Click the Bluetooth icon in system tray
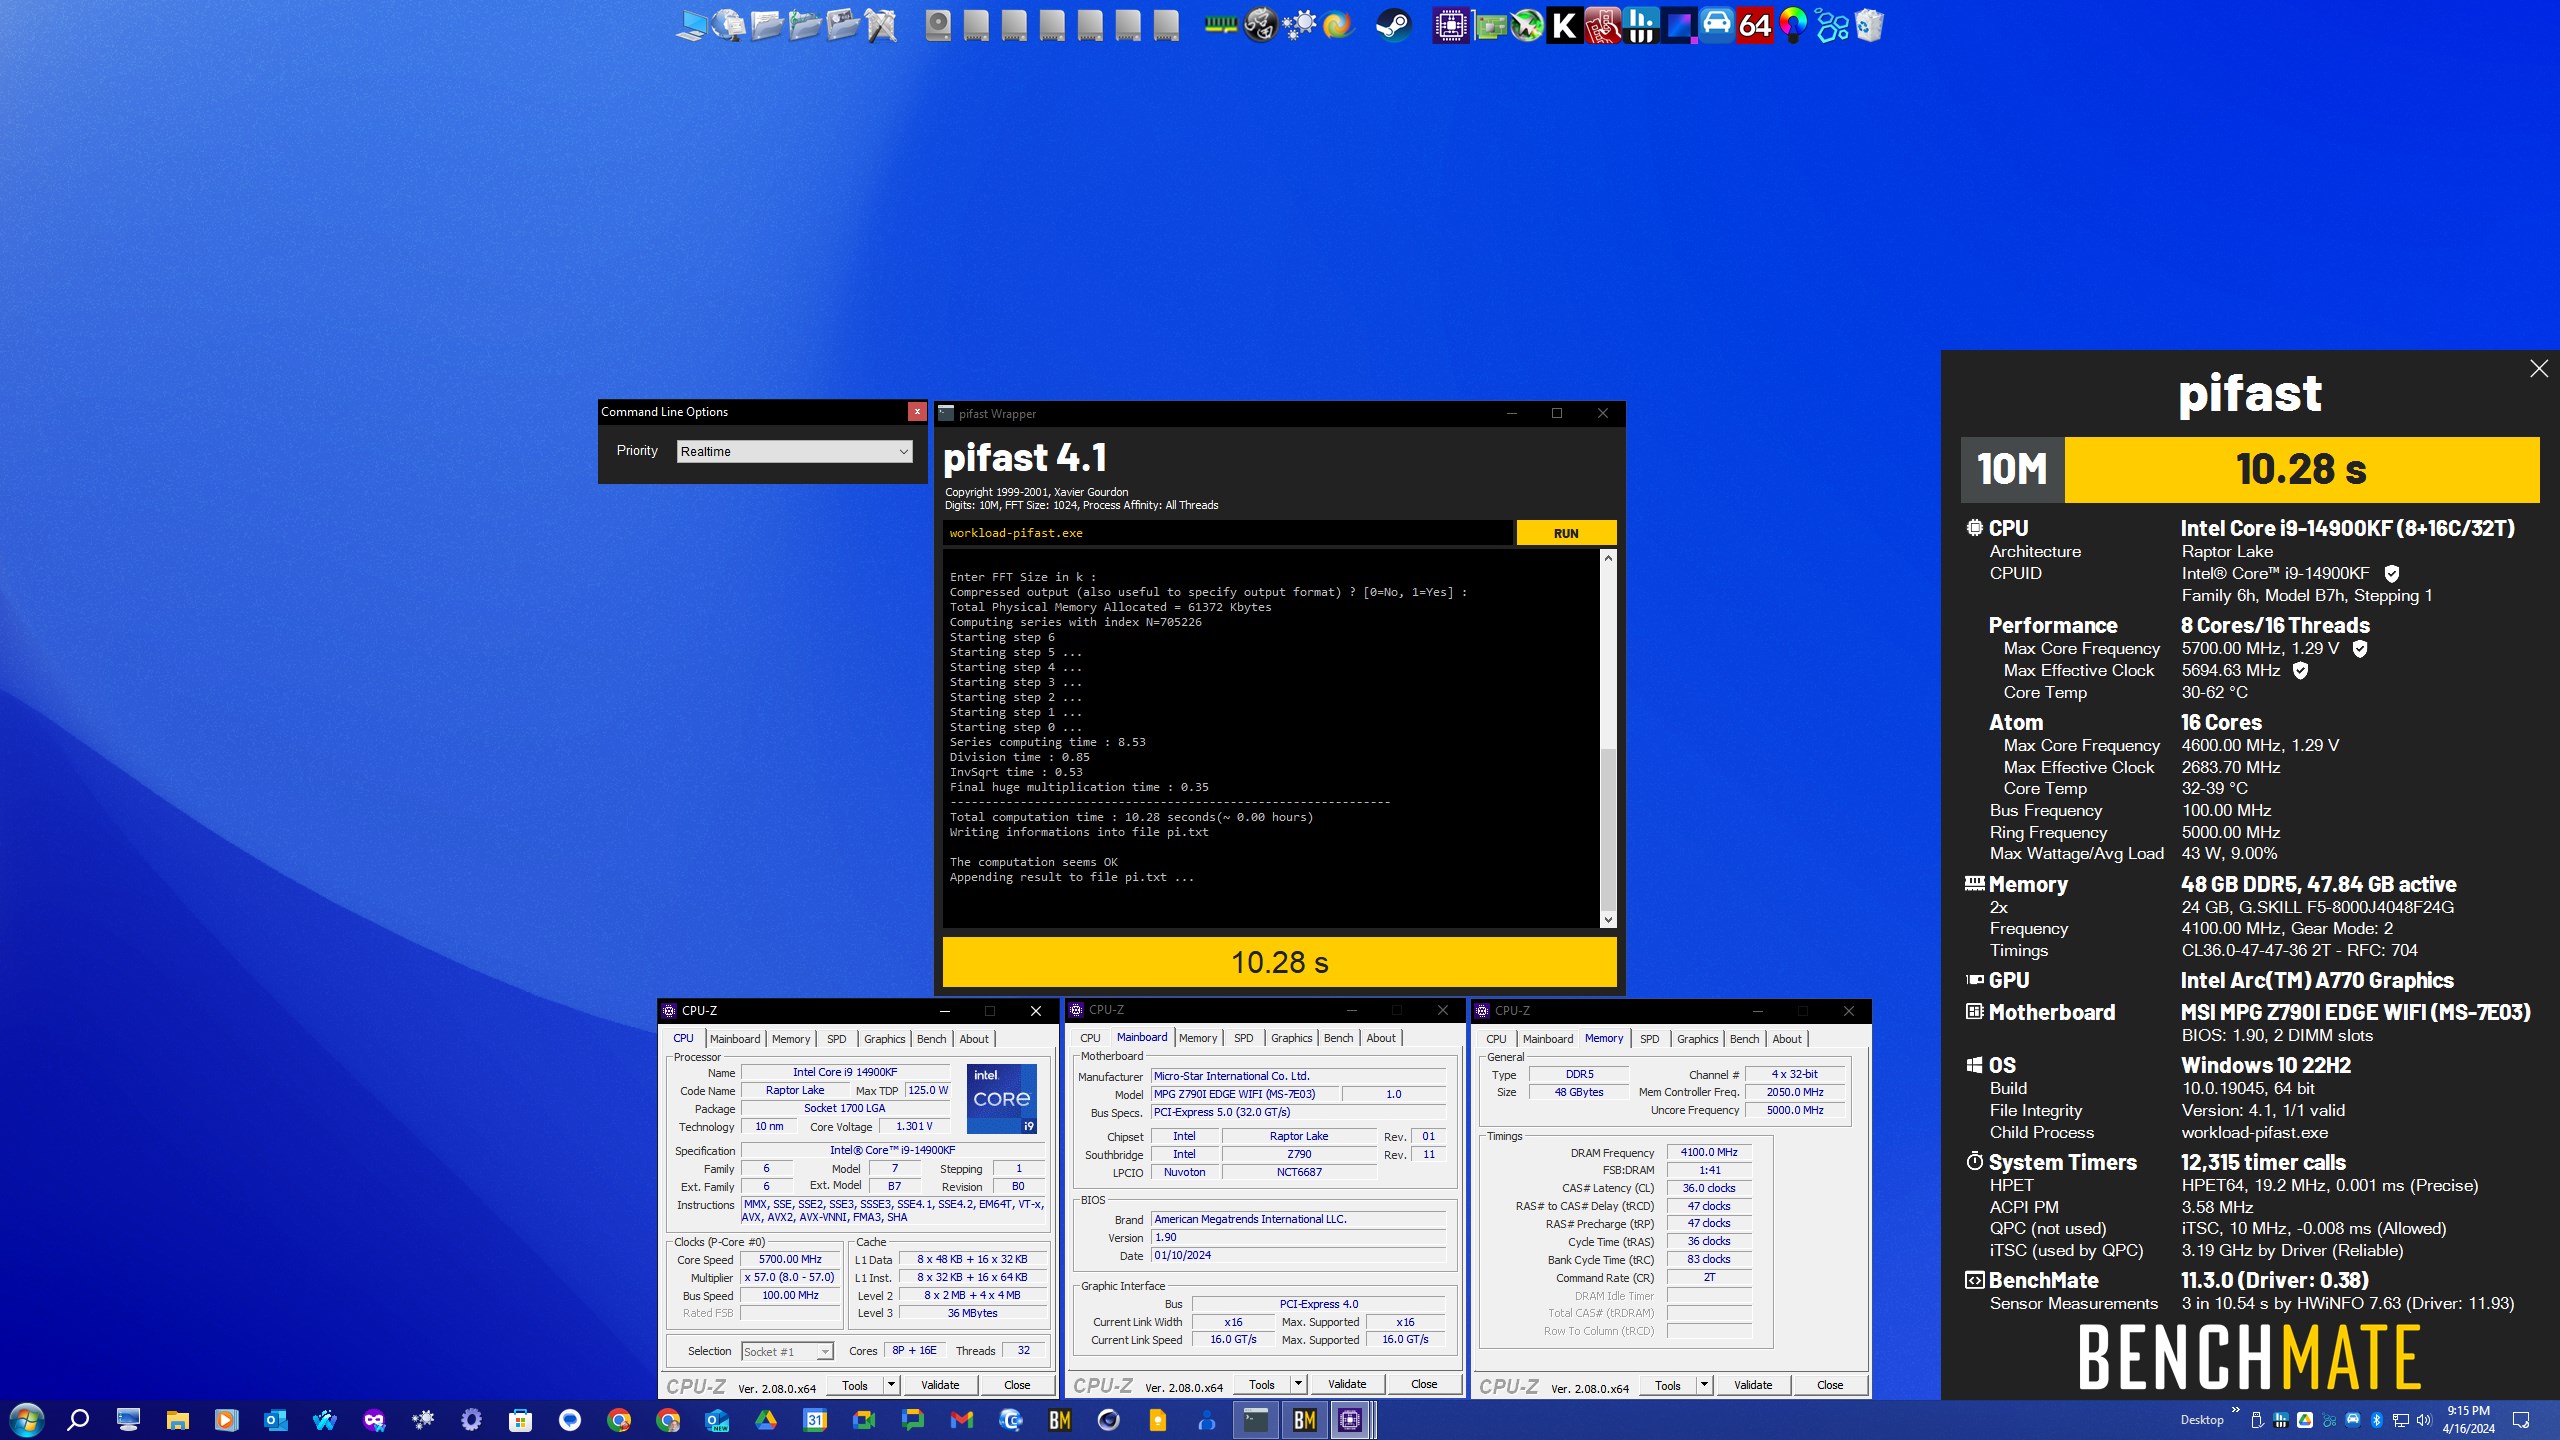Viewport: 2560px width, 1440px height. click(2377, 1420)
